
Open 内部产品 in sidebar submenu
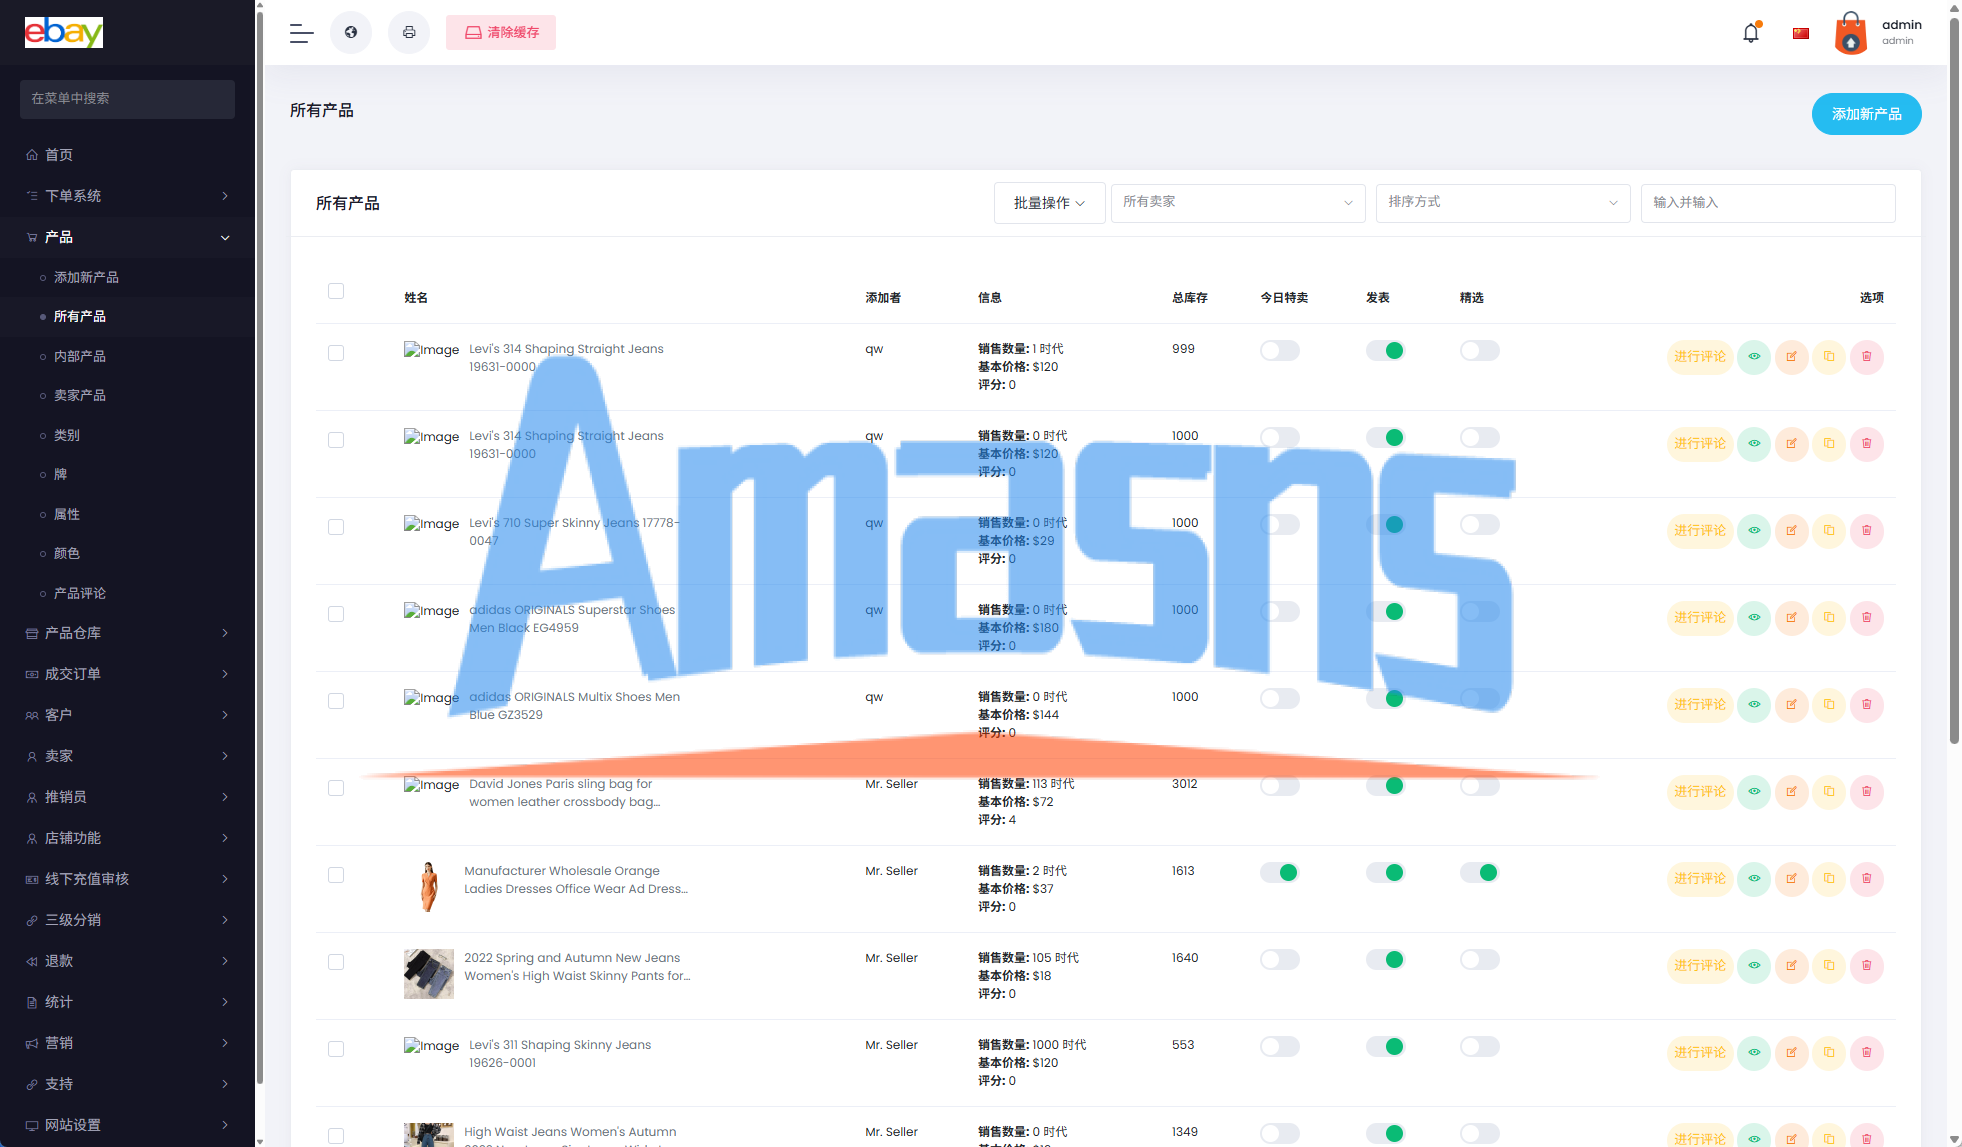click(80, 356)
